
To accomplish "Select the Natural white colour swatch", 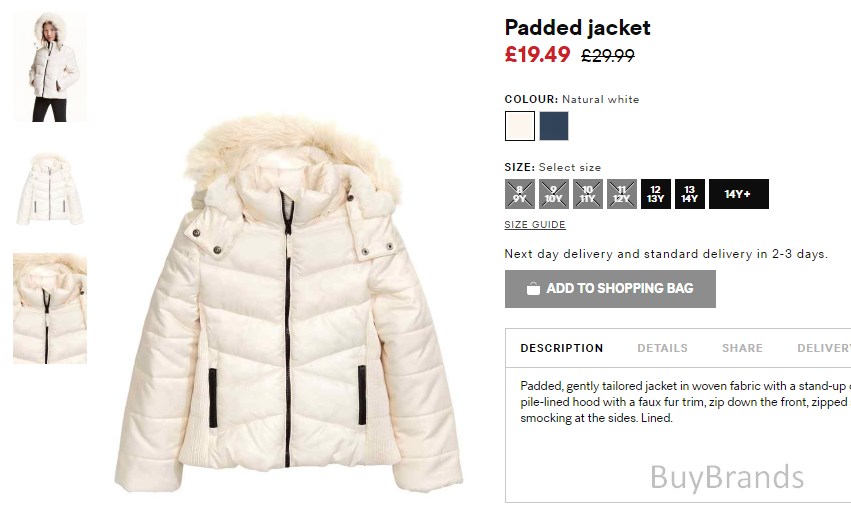I will point(519,126).
